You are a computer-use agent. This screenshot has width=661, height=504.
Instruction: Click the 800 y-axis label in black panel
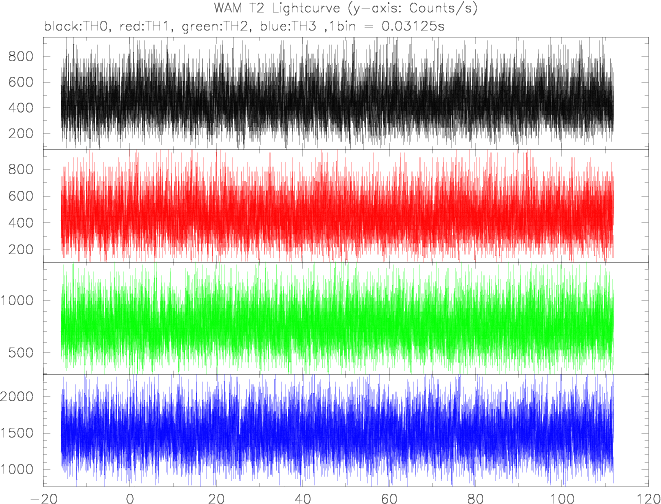pyautogui.click(x=21, y=56)
